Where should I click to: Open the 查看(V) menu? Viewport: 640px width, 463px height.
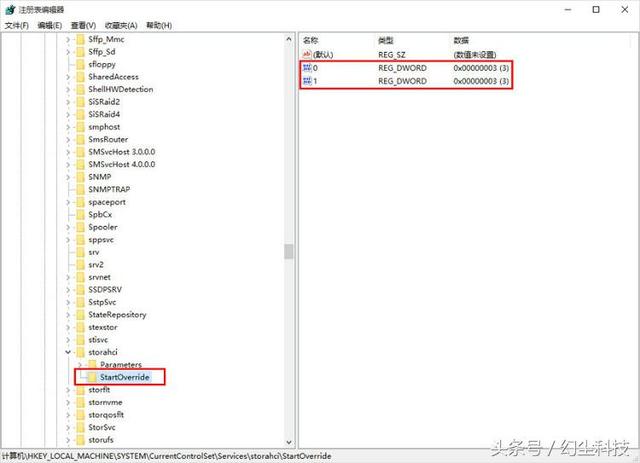point(83,25)
